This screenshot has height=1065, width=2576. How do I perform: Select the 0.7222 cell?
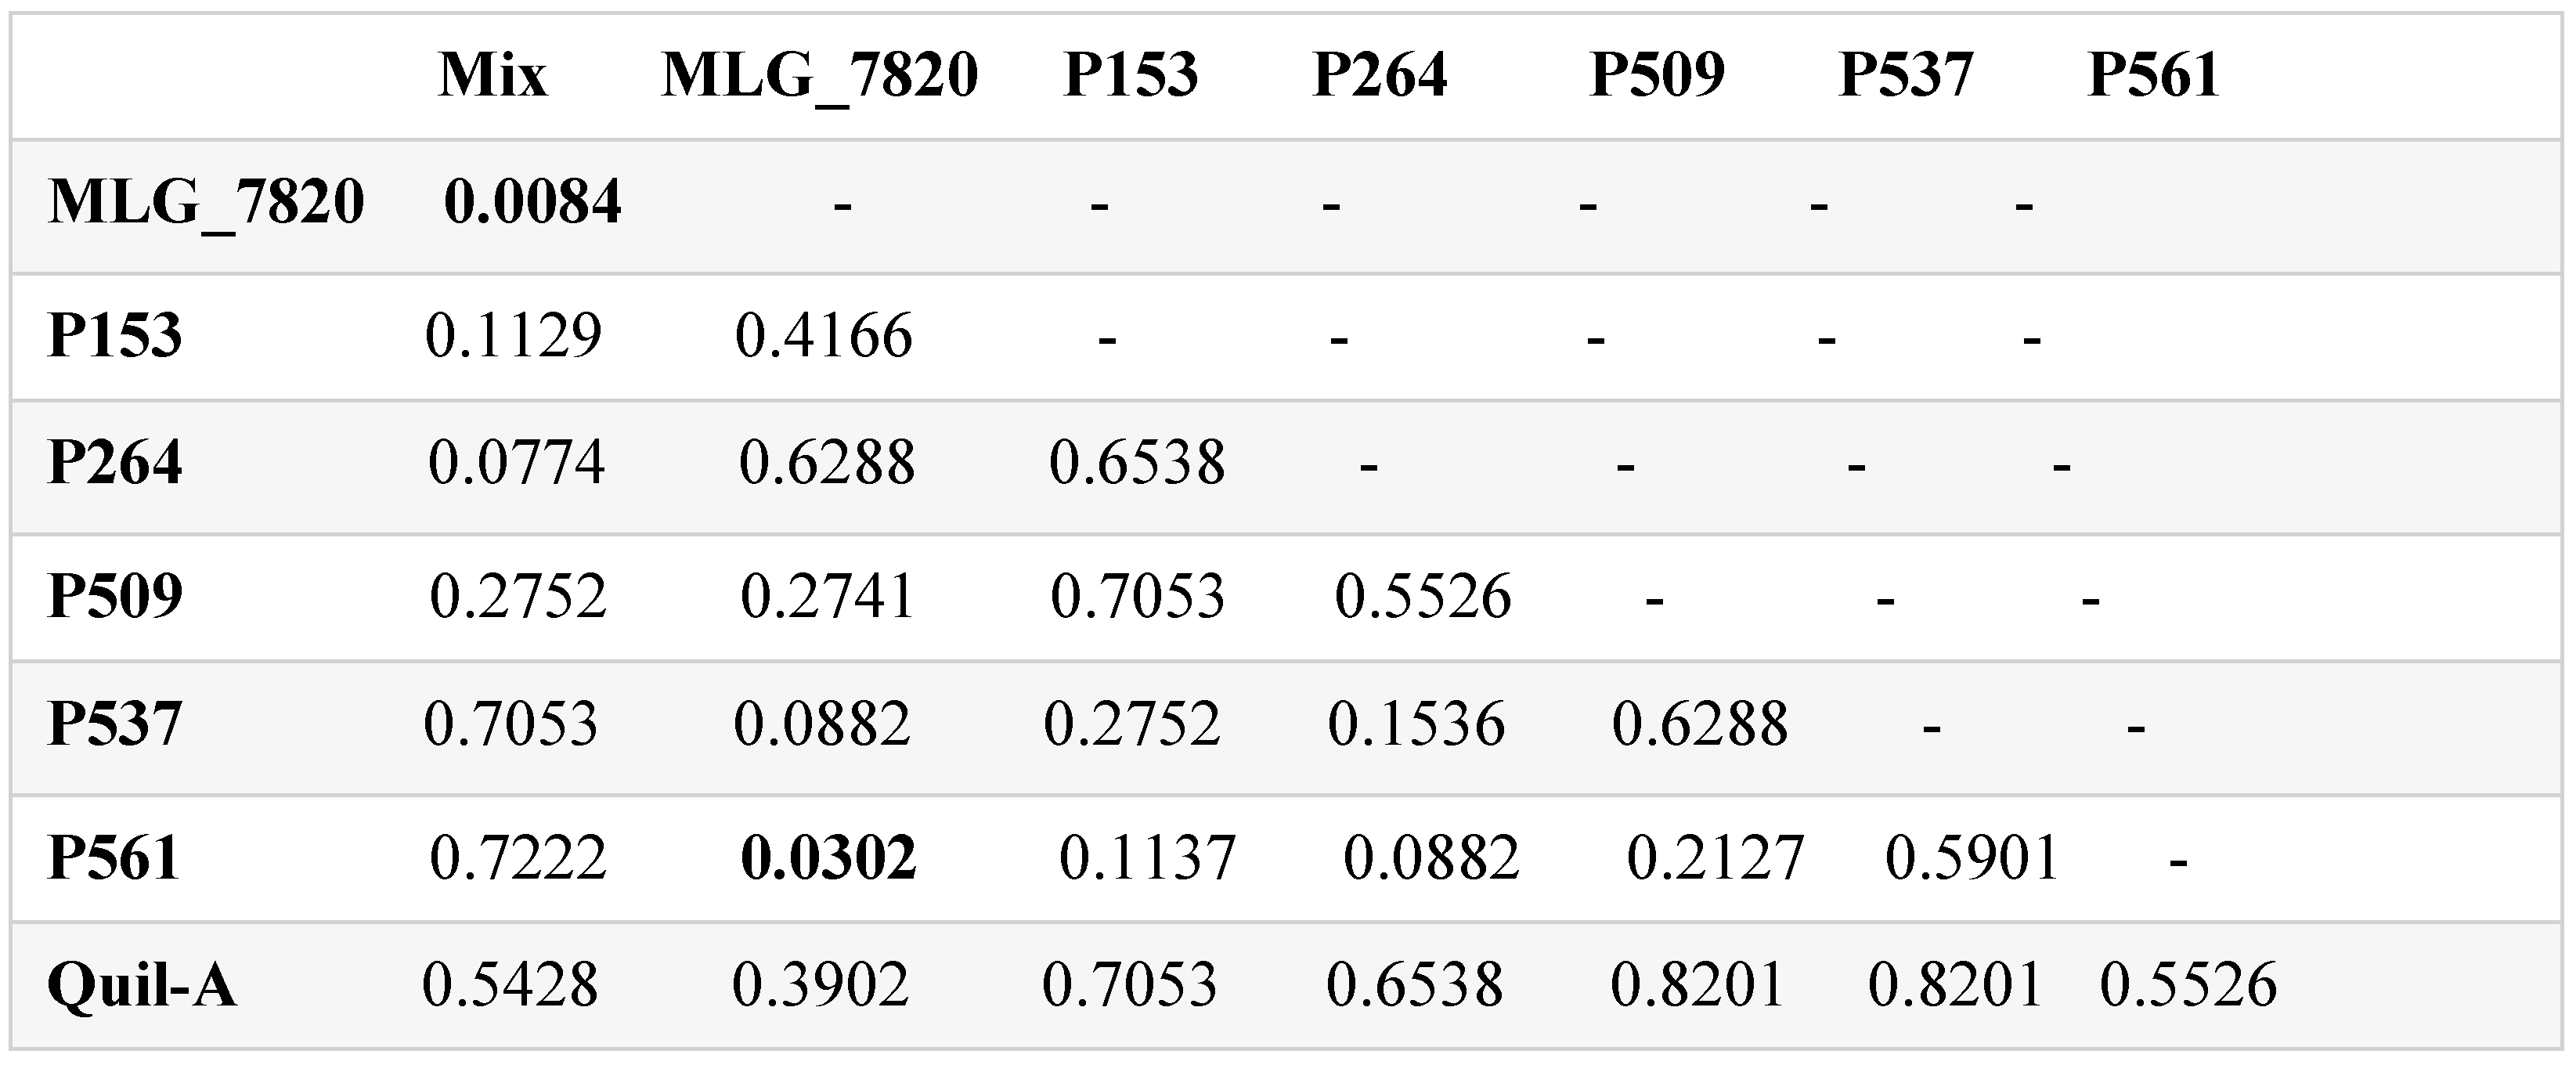pos(517,858)
